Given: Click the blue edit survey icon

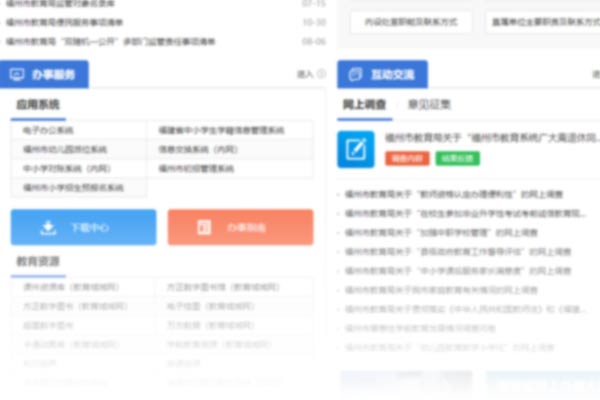Looking at the screenshot, I should [355, 148].
